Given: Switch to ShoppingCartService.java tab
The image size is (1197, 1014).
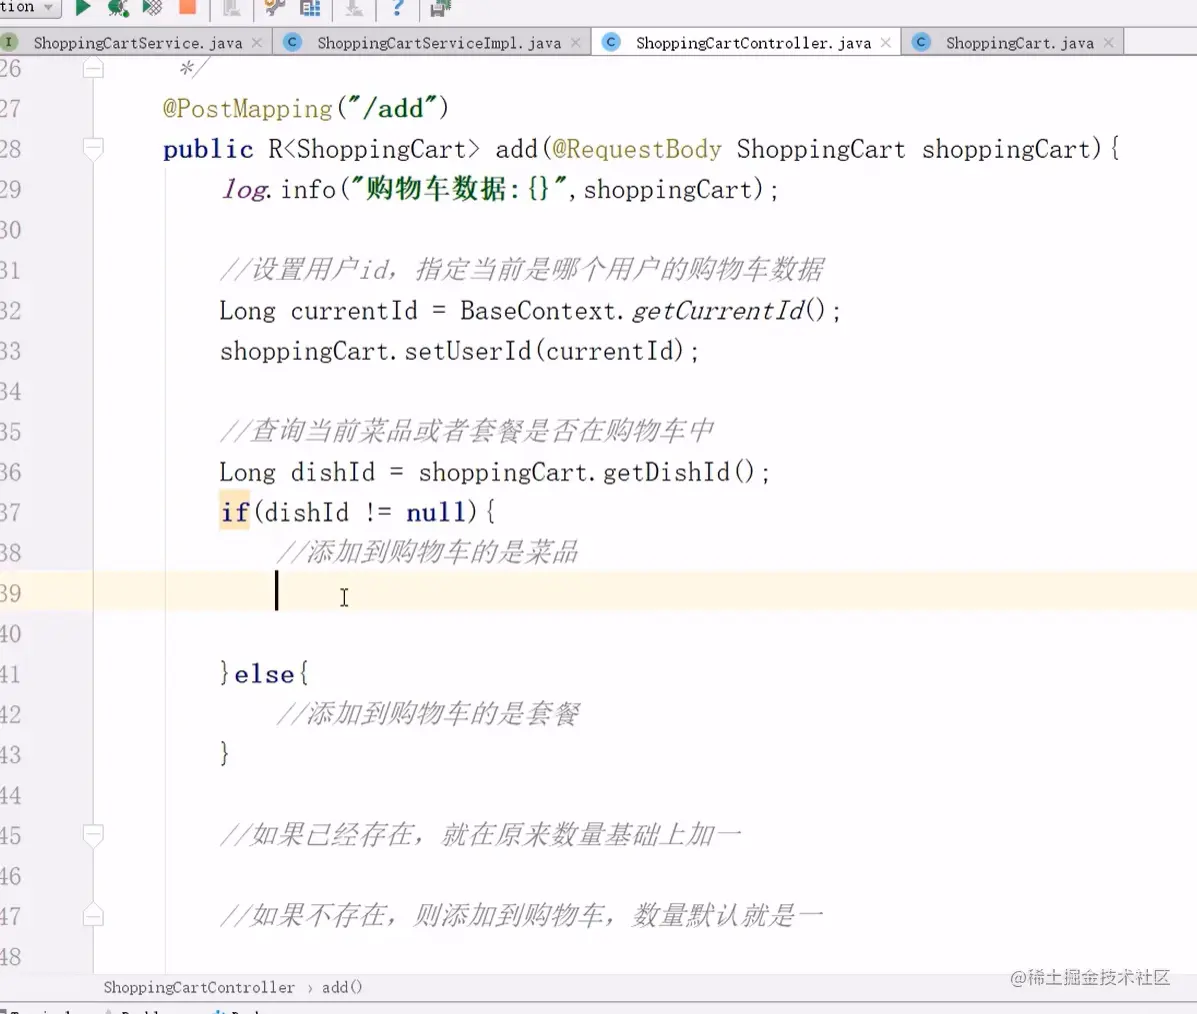Looking at the screenshot, I should pos(137,43).
